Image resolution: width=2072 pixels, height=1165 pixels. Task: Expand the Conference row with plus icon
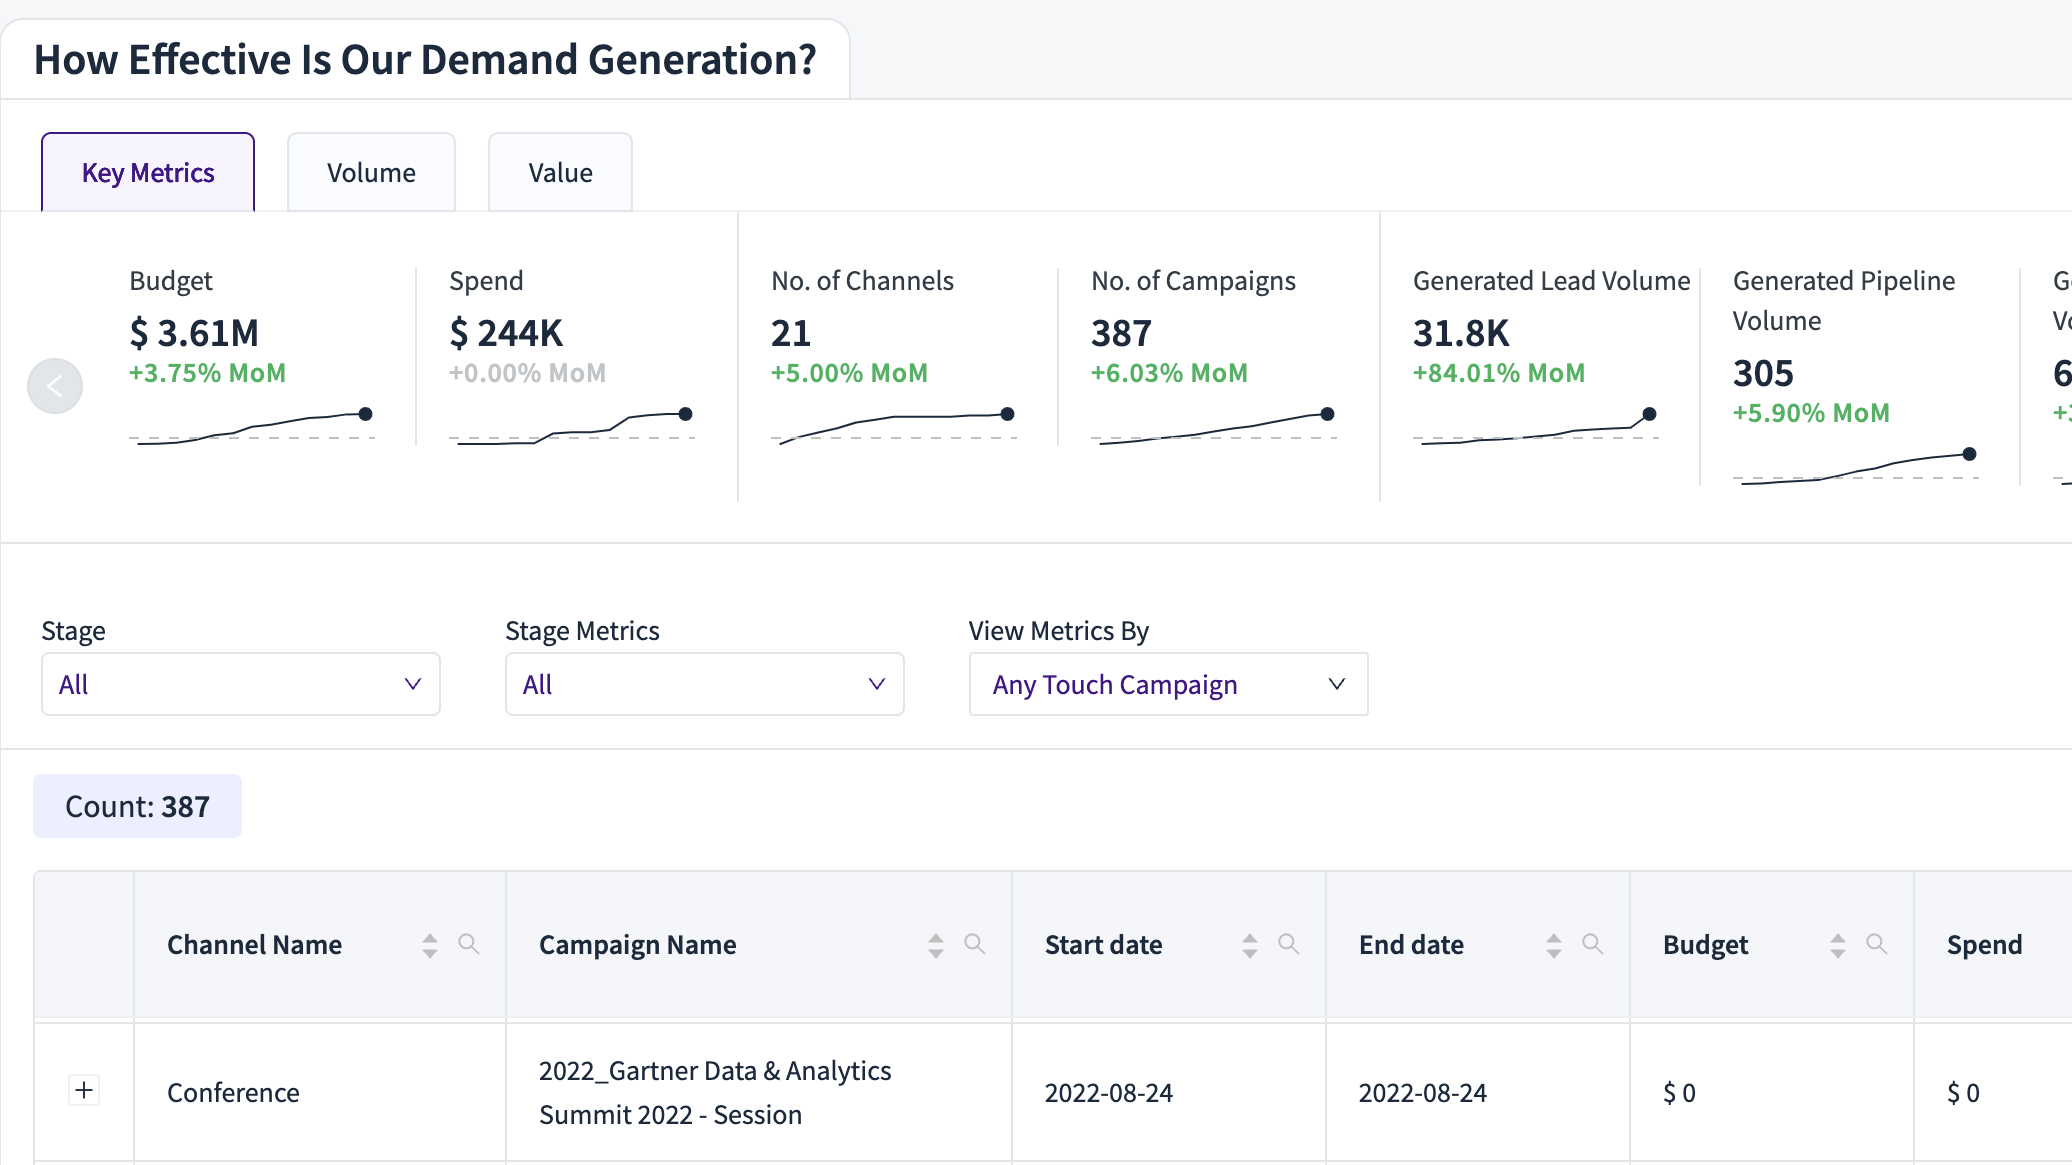pyautogui.click(x=84, y=1090)
